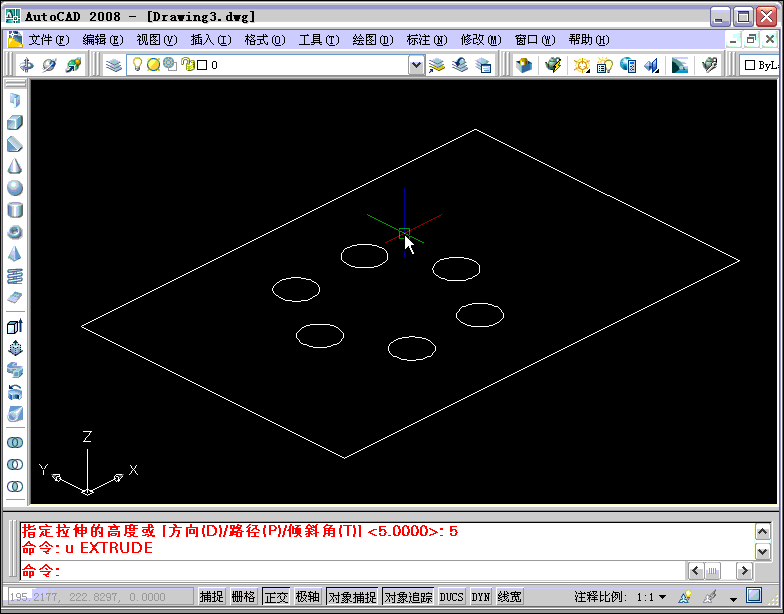Click Layer Previous icon
This screenshot has height=614, width=784.
[x=460, y=65]
